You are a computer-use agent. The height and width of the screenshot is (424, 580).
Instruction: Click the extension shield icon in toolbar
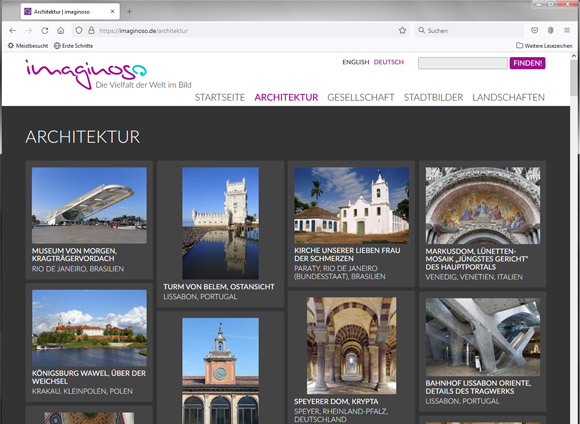coord(550,30)
